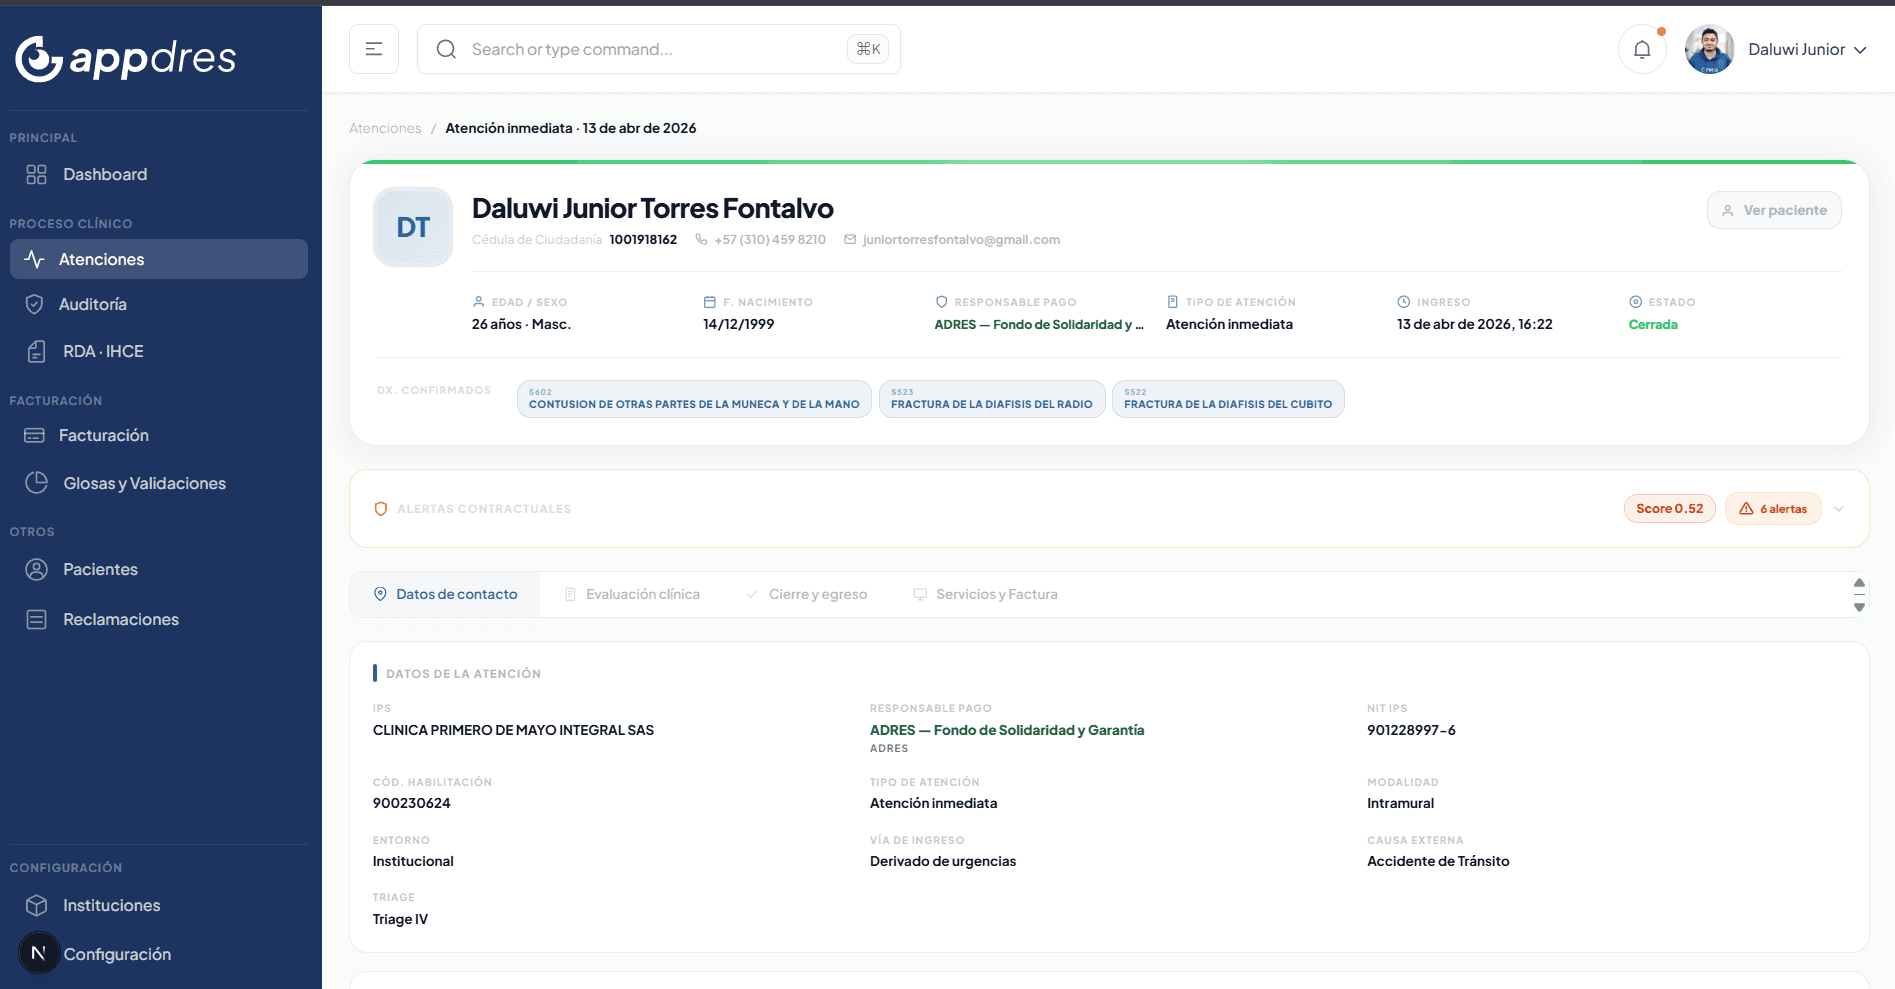Click the alert shield icon in Alertas Contractuales
This screenshot has width=1895, height=989.
[x=381, y=509]
